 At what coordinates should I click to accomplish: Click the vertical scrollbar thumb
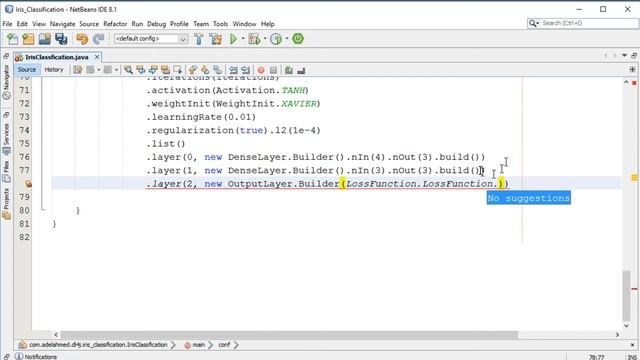pyautogui.click(x=627, y=295)
